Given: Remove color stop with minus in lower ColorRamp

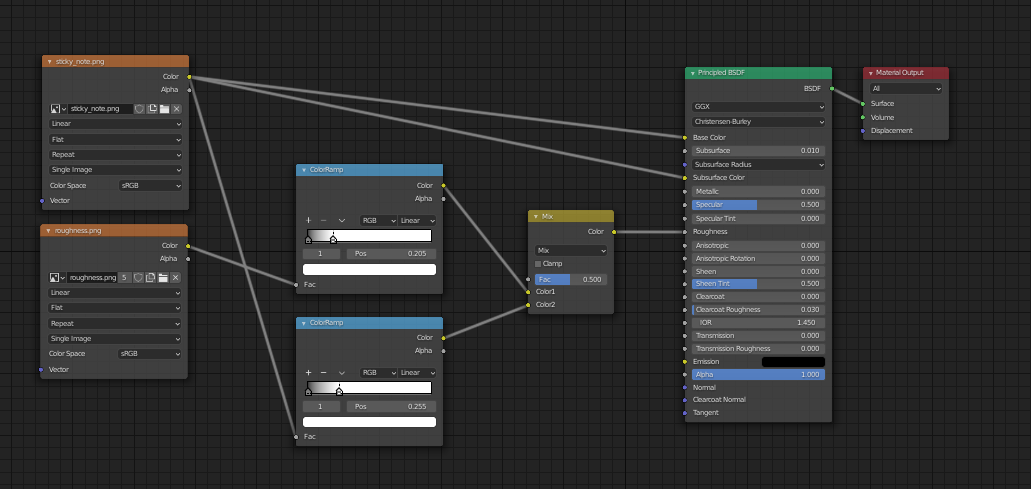Looking at the screenshot, I should pyautogui.click(x=325, y=372).
